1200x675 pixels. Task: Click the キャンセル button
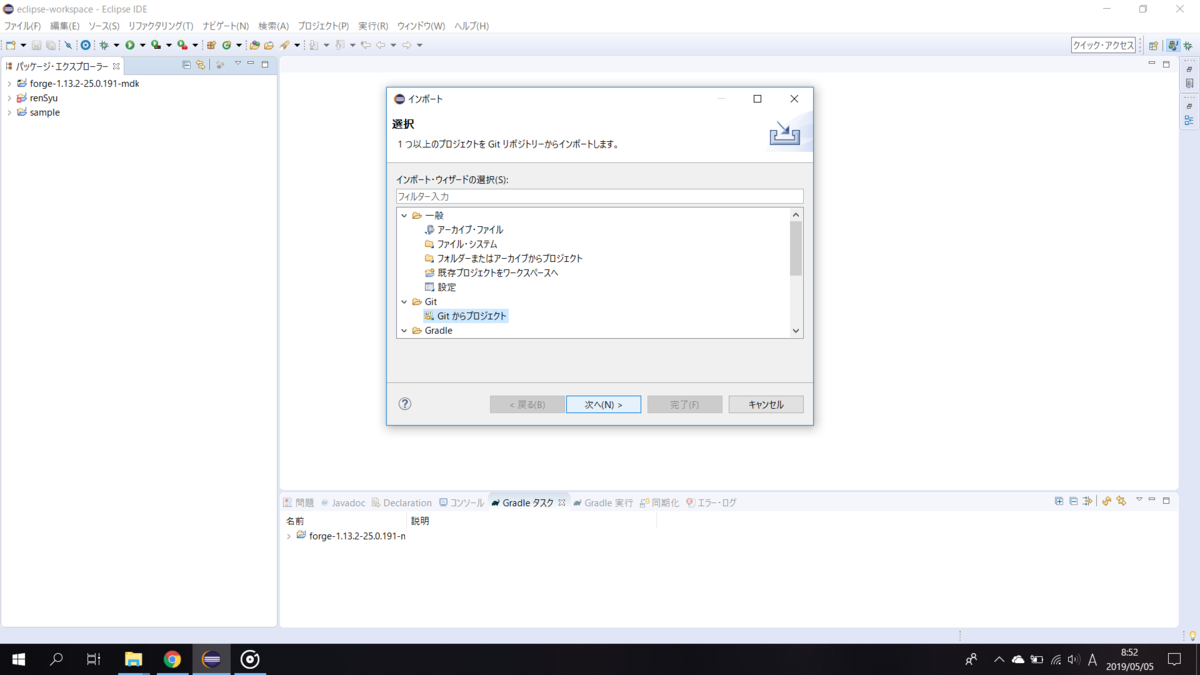(765, 404)
